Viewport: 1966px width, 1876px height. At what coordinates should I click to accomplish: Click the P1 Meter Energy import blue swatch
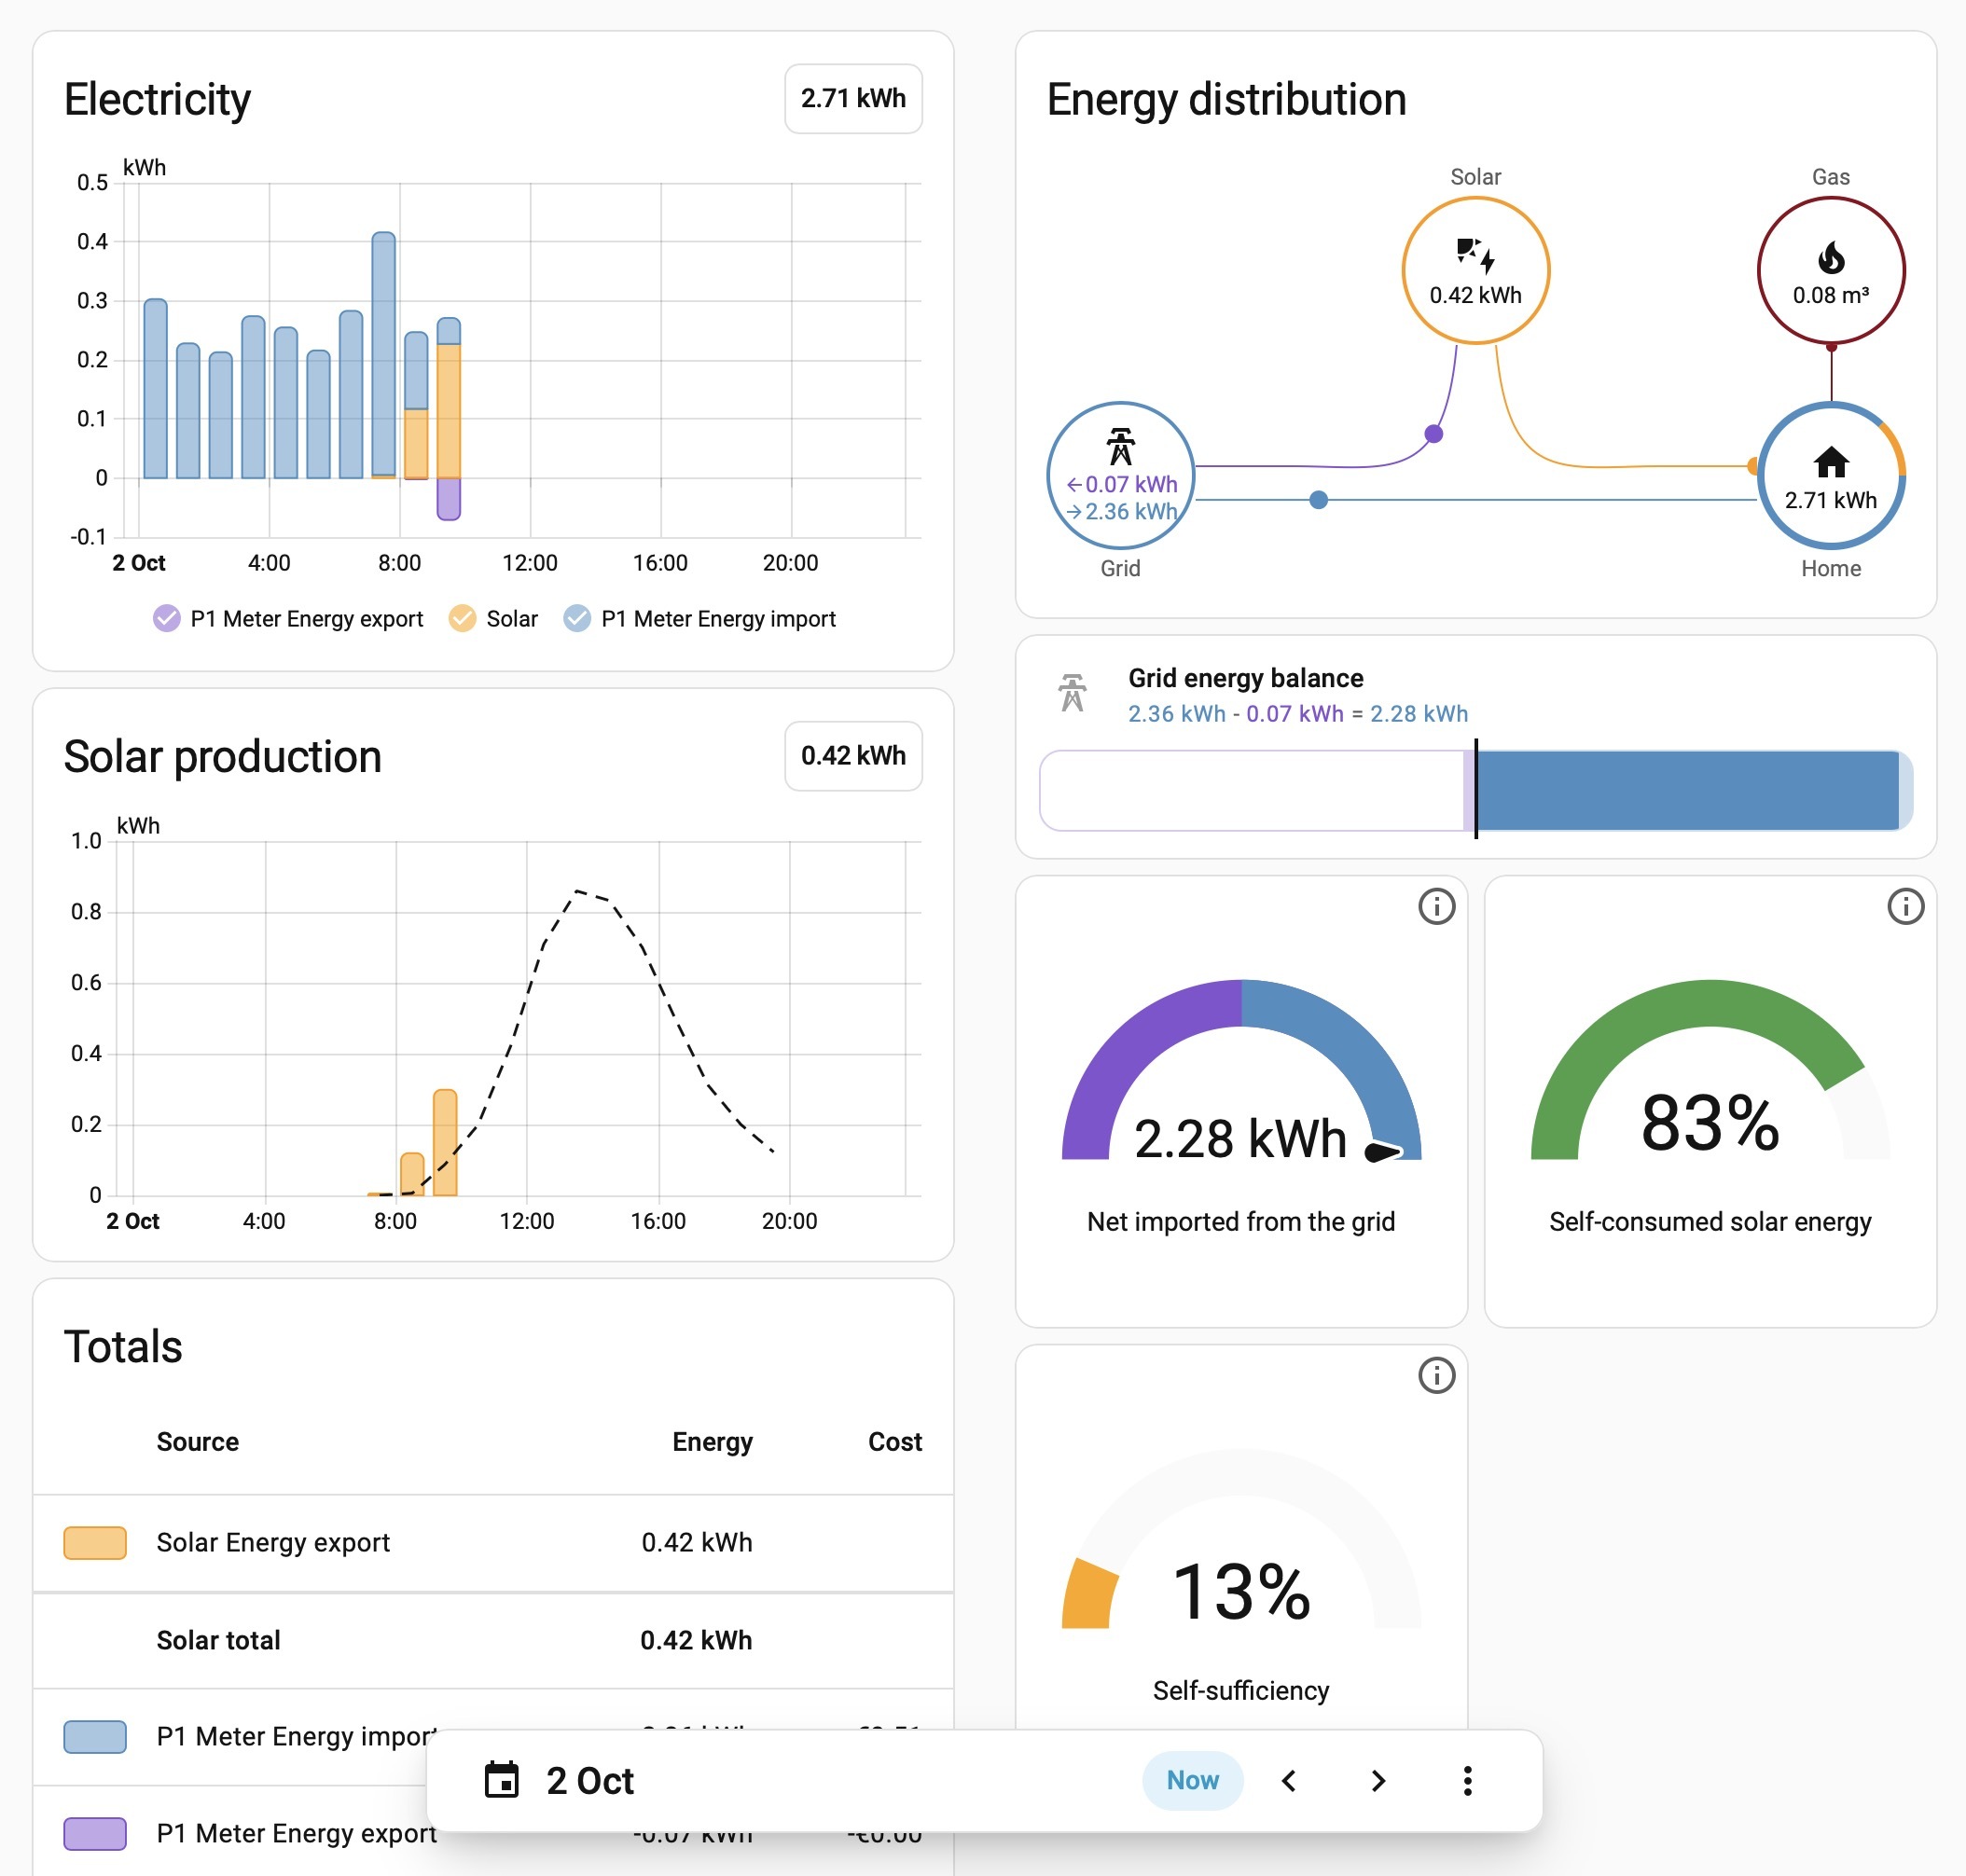[x=95, y=1736]
